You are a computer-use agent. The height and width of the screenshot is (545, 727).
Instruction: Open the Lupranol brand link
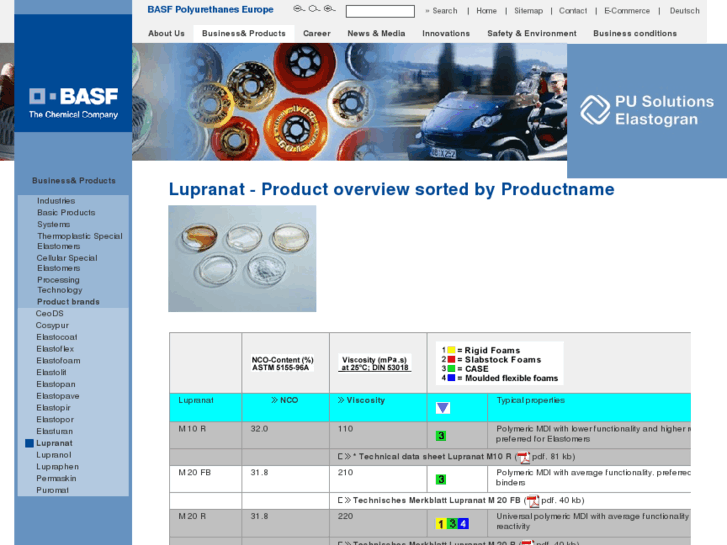(54, 455)
